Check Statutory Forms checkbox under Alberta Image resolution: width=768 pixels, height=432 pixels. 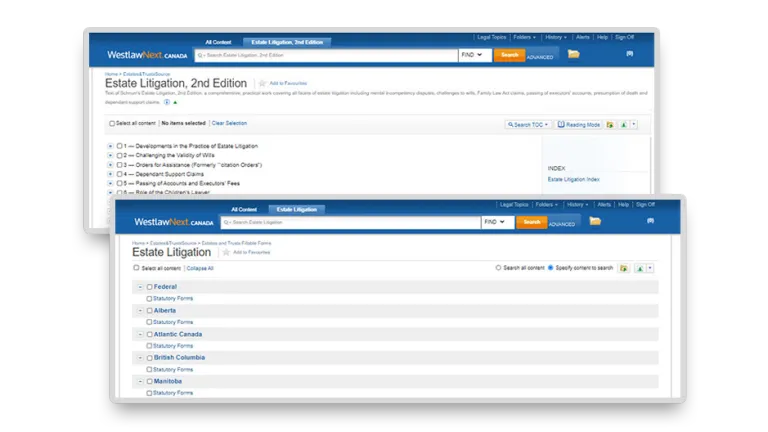point(149,322)
